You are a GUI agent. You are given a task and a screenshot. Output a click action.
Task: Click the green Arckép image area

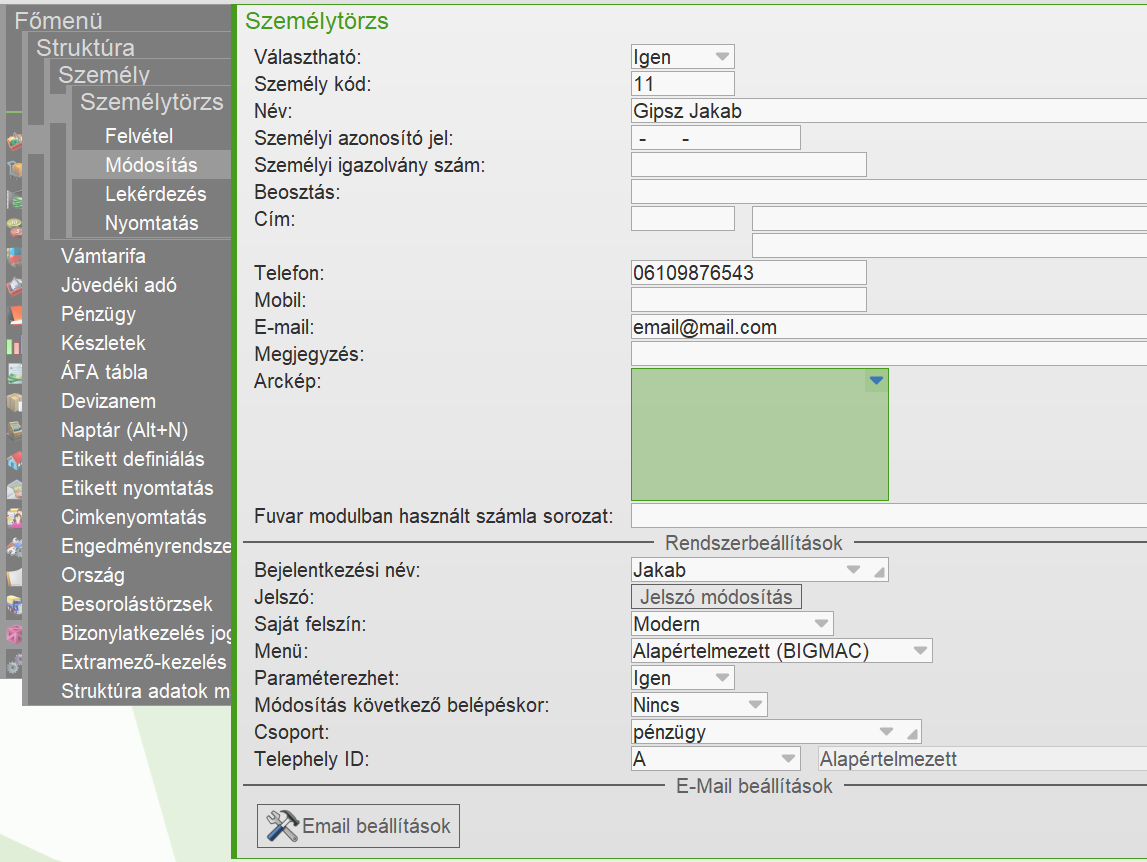759,435
